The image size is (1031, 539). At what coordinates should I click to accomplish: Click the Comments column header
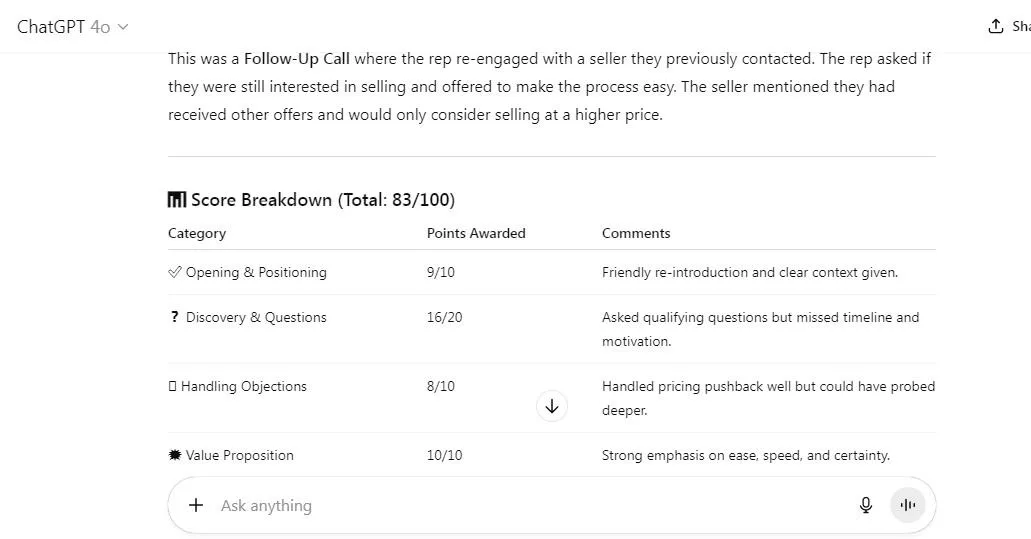tap(636, 233)
